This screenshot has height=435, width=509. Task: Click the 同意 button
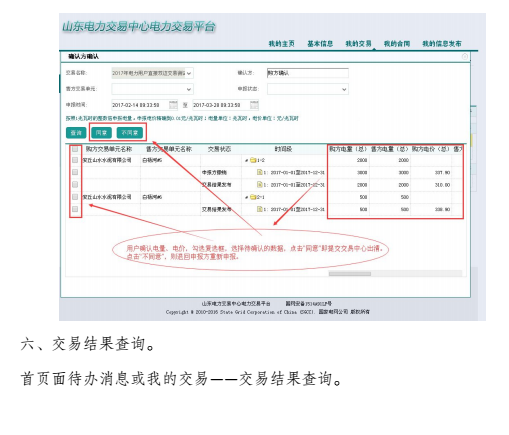tap(101, 133)
